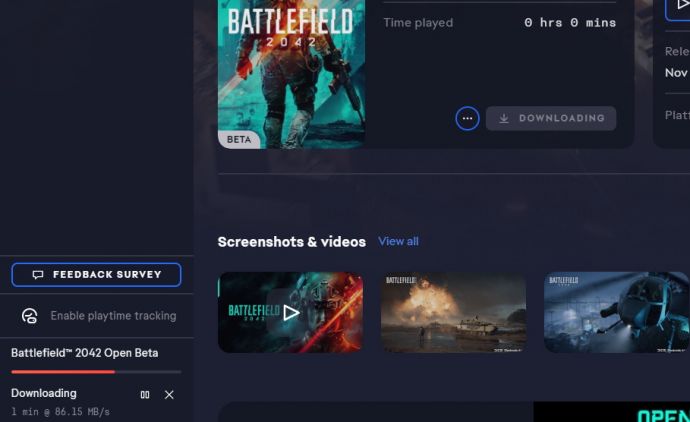Click the download arrow icon on Downloading button
Image resolution: width=690 pixels, height=422 pixels.
click(504, 118)
